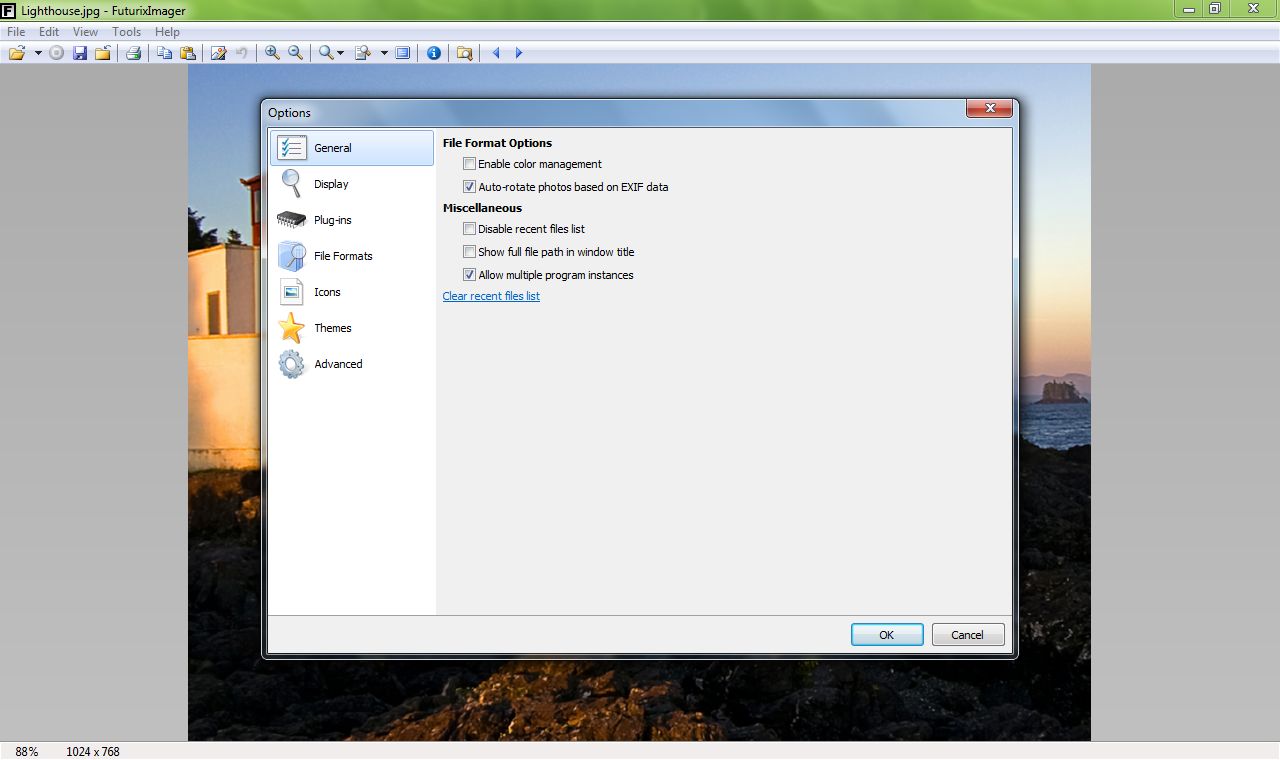1280x760 pixels.
Task: Minimize the FuturixImager window
Action: 1189,9
